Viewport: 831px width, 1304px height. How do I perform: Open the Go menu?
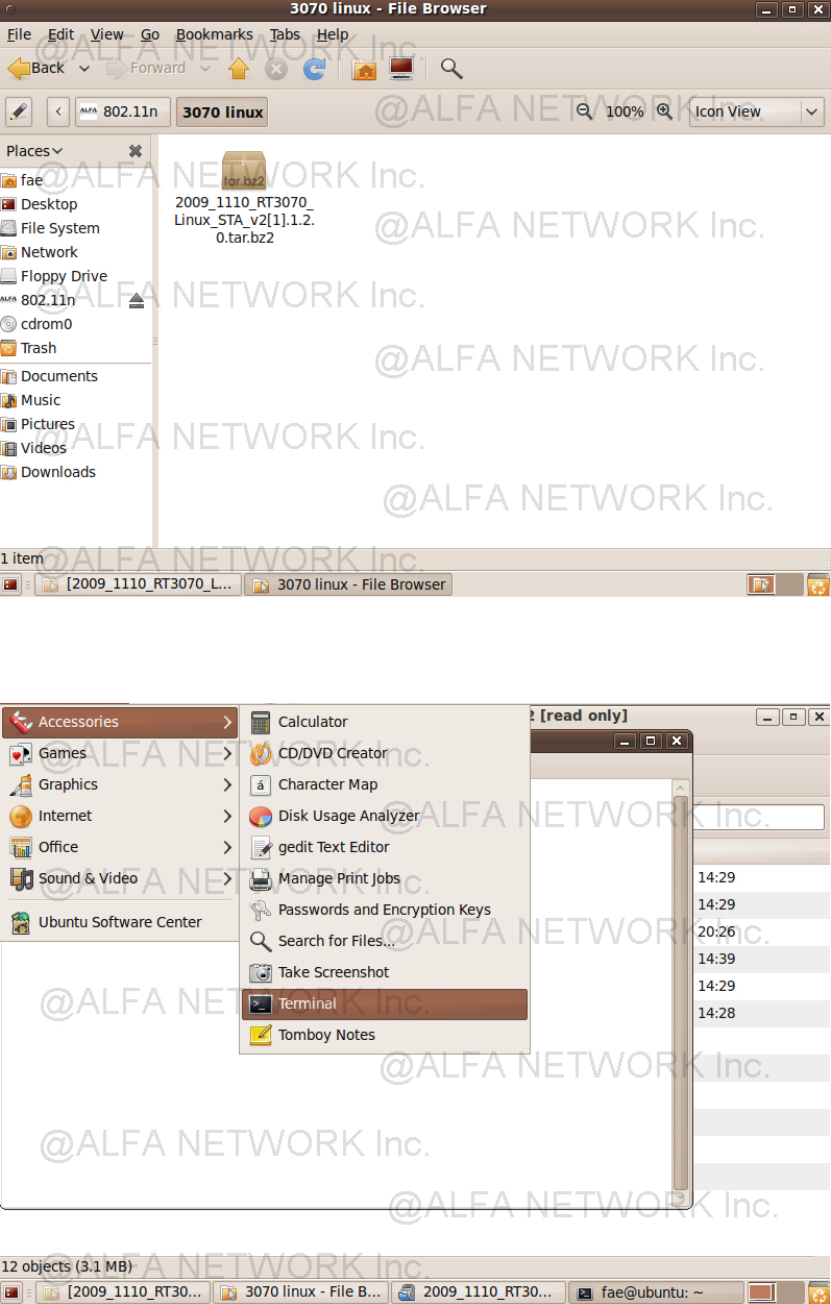tap(150, 34)
